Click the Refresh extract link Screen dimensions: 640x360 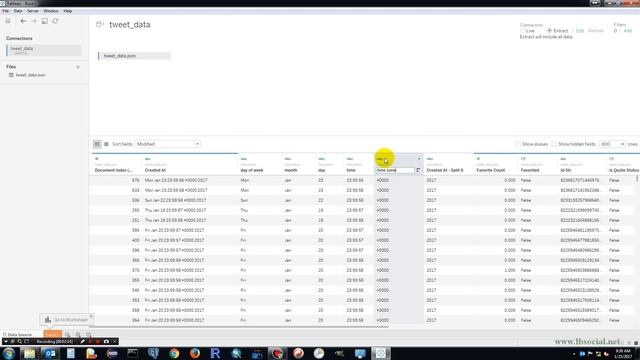[x=596, y=31]
